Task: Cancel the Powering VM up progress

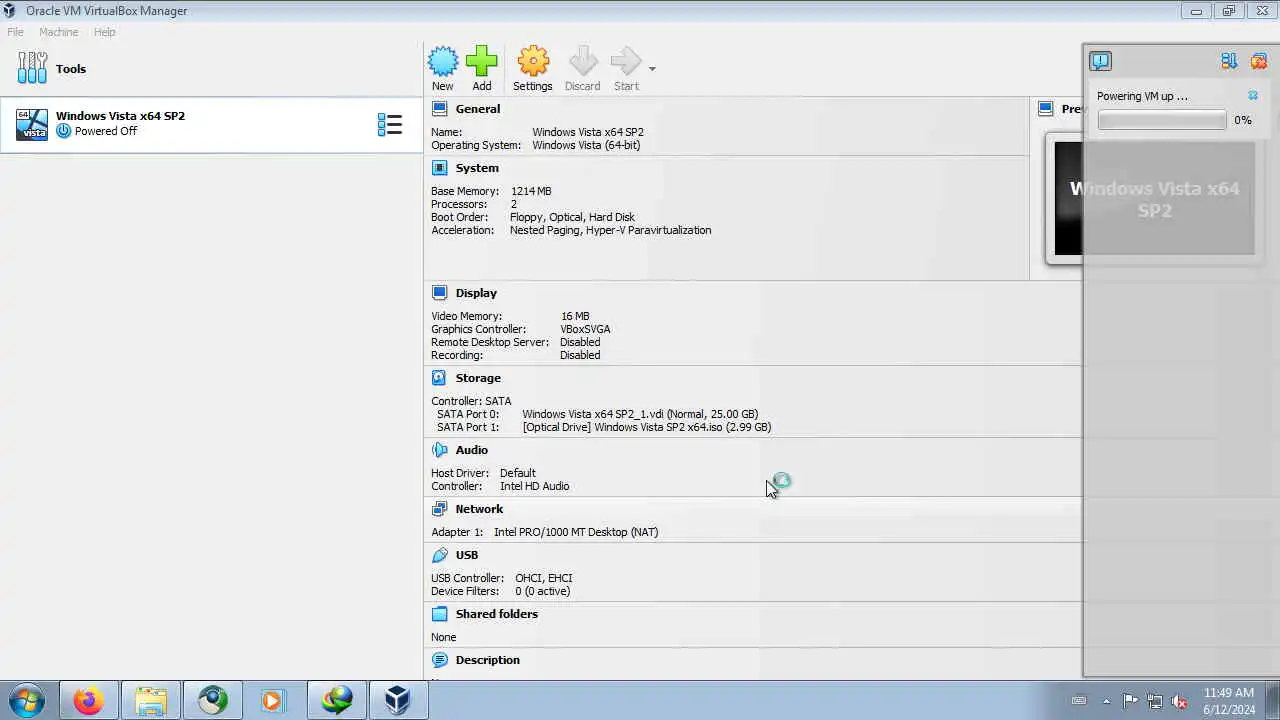Action: pyautogui.click(x=1252, y=96)
